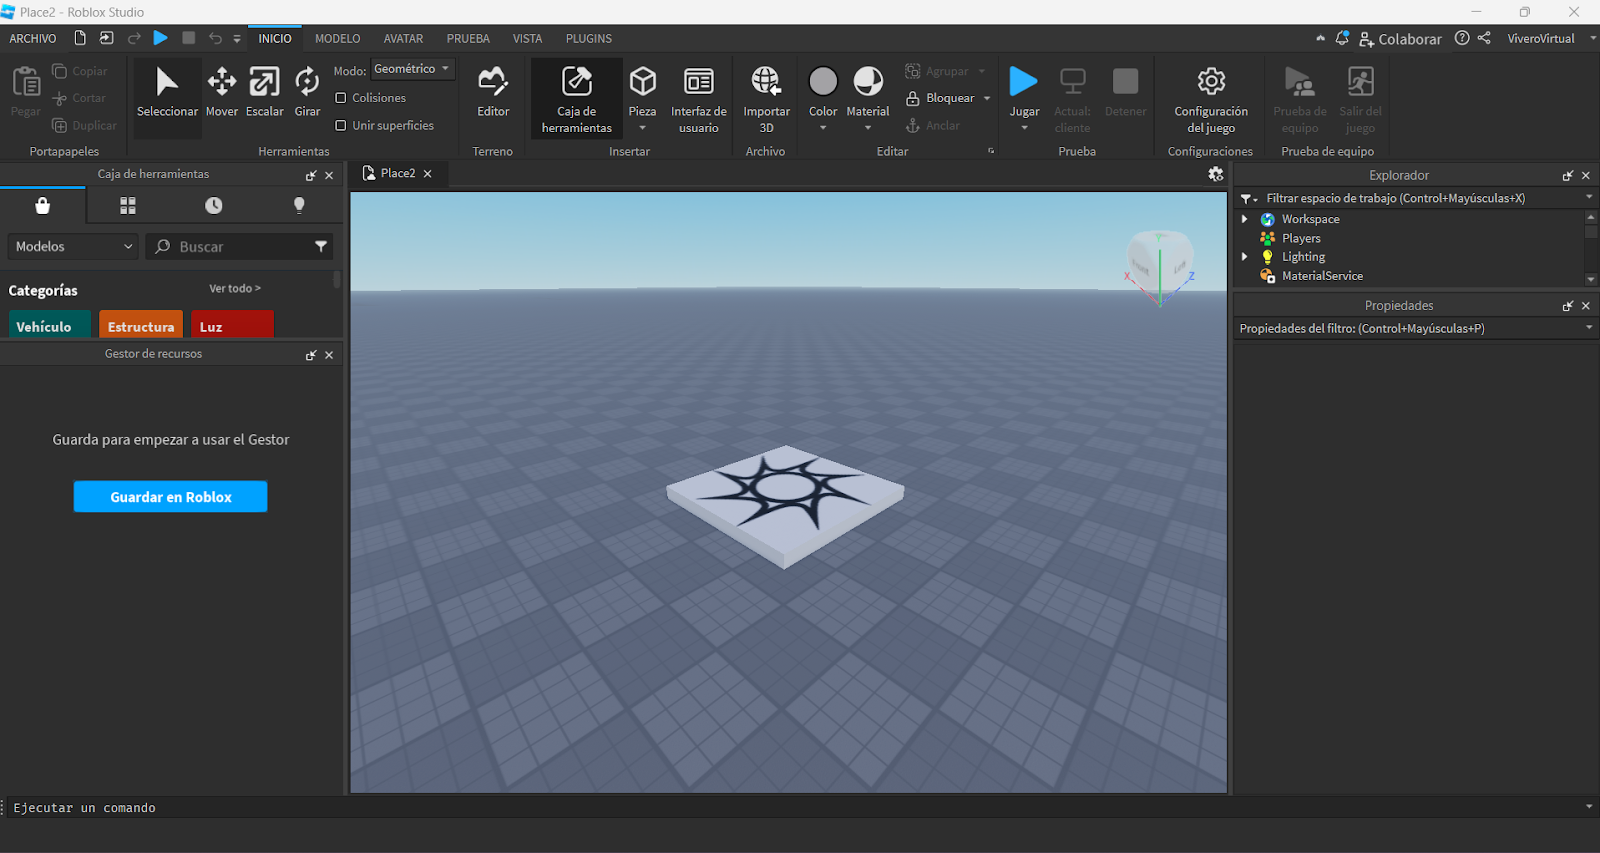
Task: Click the Buscar search field
Action: 240,246
